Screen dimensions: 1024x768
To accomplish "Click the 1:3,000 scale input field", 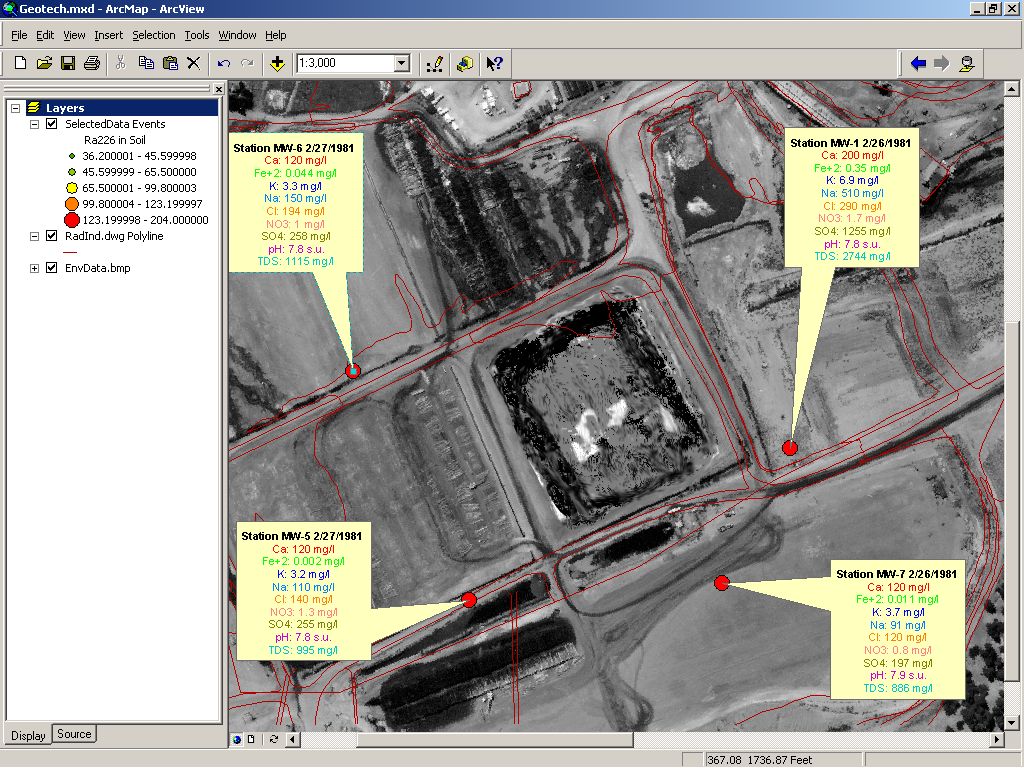I will click(345, 63).
